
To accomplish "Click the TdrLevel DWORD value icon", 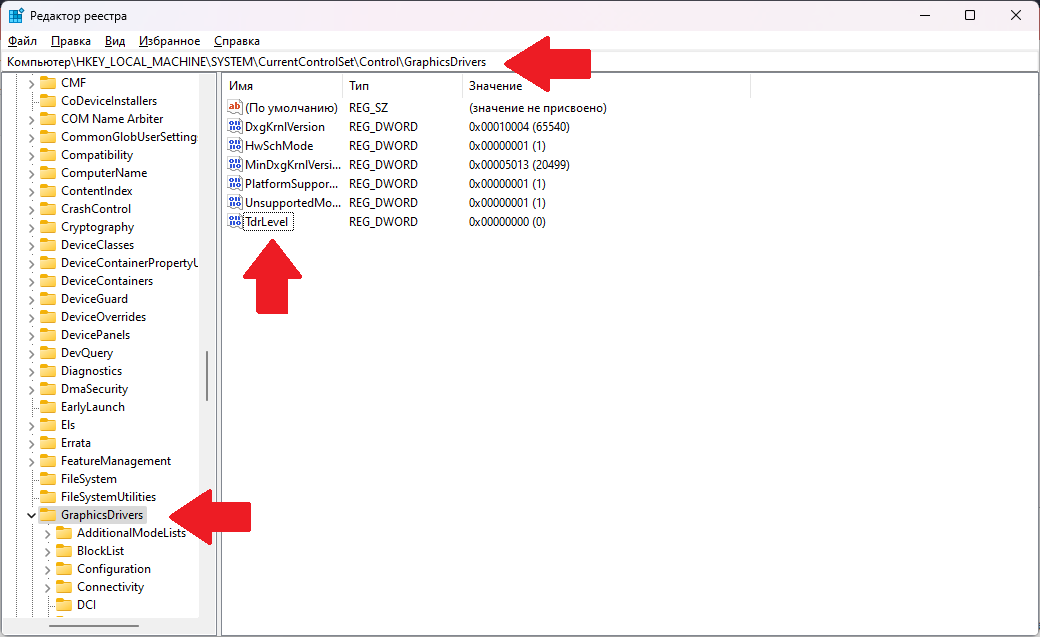I will click(235, 222).
